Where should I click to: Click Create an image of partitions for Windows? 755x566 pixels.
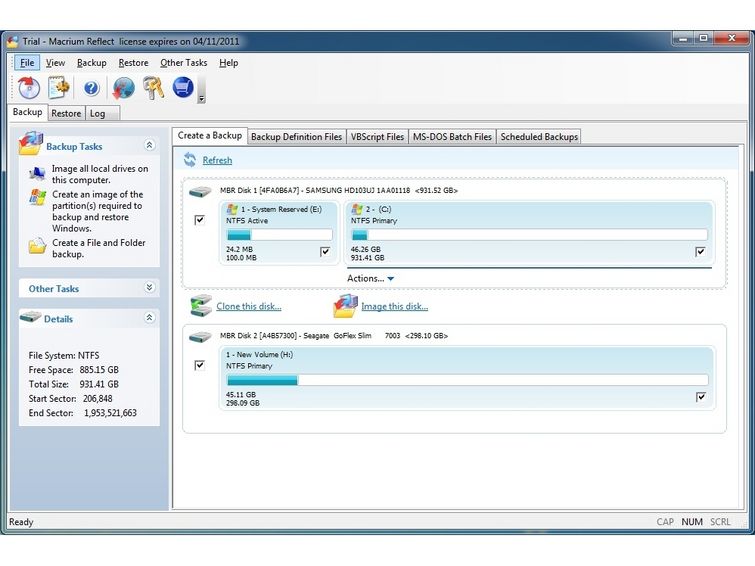tap(98, 211)
